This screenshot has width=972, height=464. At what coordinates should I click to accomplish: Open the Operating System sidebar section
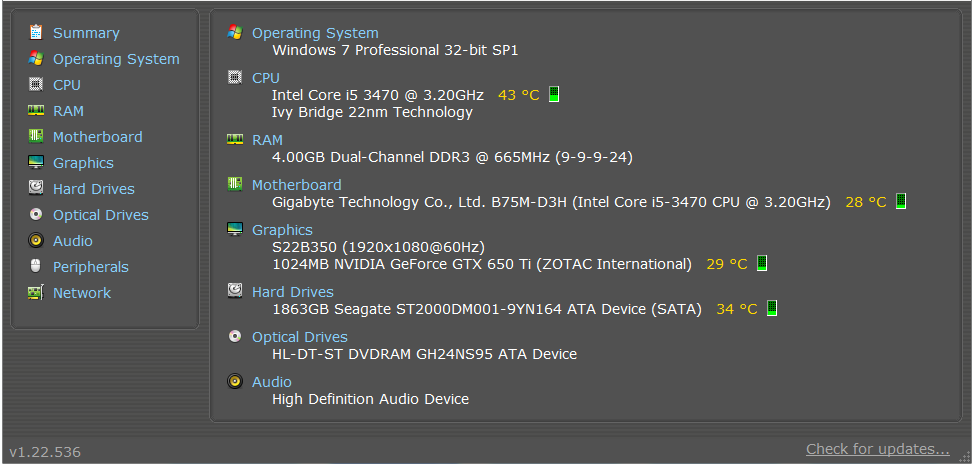(116, 59)
